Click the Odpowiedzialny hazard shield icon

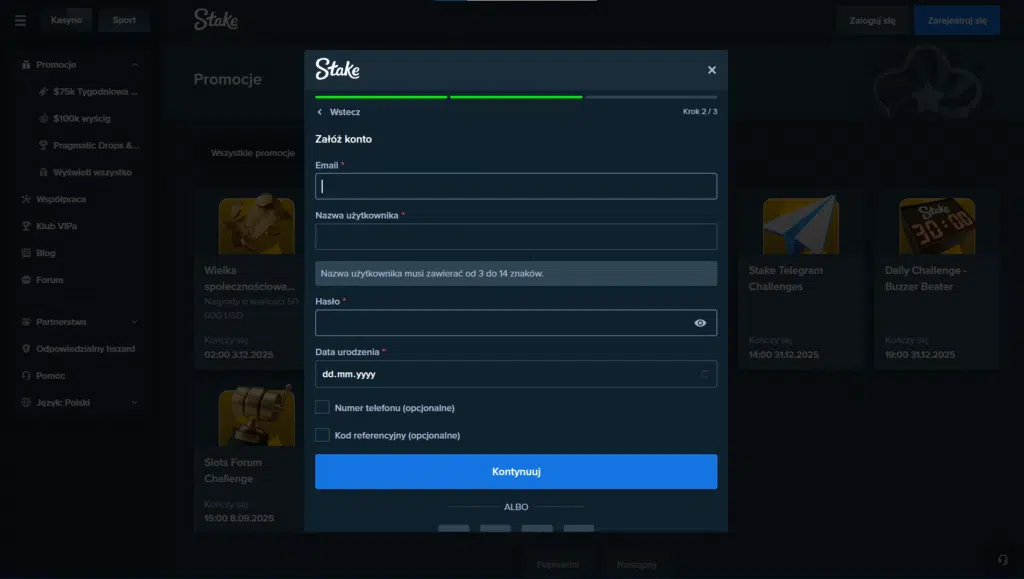pos(26,349)
